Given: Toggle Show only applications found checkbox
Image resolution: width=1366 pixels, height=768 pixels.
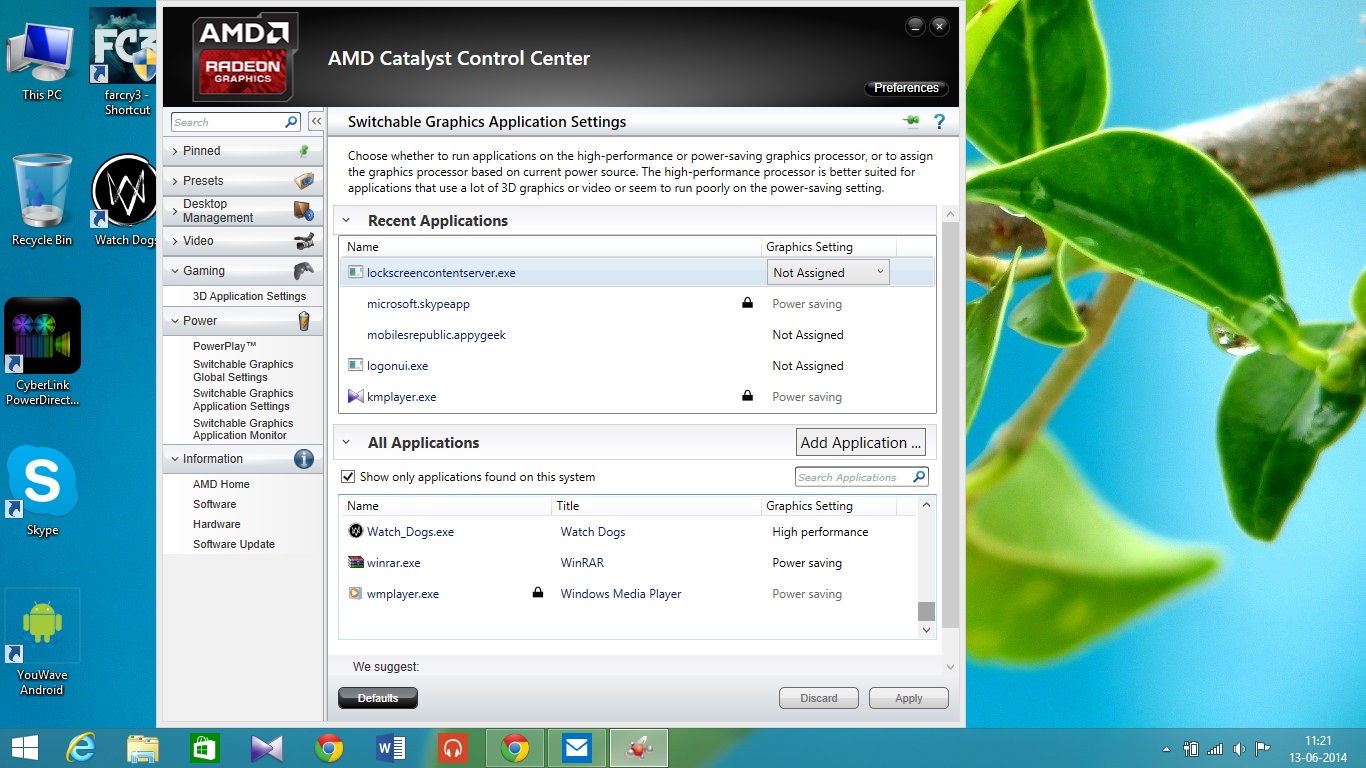Looking at the screenshot, I should [348, 477].
